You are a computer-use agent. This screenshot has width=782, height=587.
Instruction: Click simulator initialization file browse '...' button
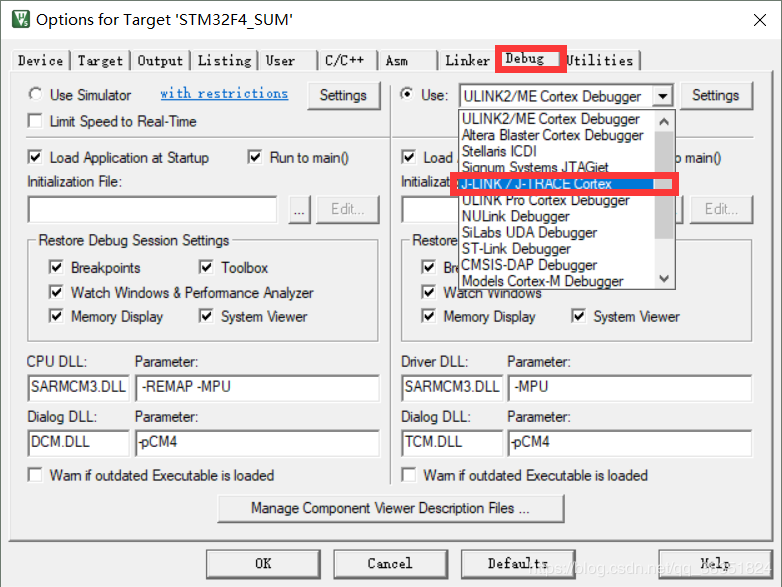click(299, 209)
